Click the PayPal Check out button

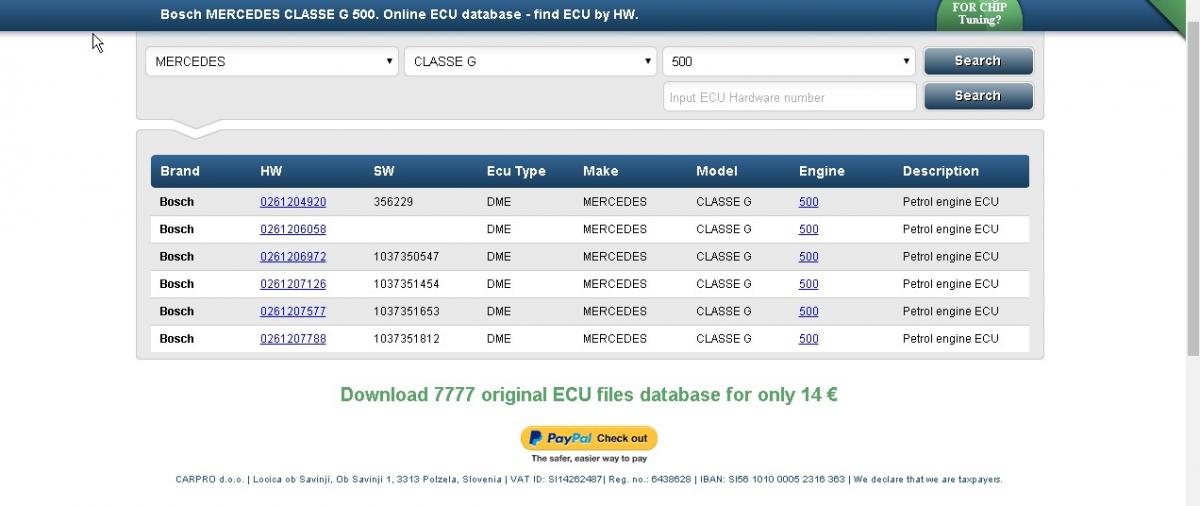589,438
